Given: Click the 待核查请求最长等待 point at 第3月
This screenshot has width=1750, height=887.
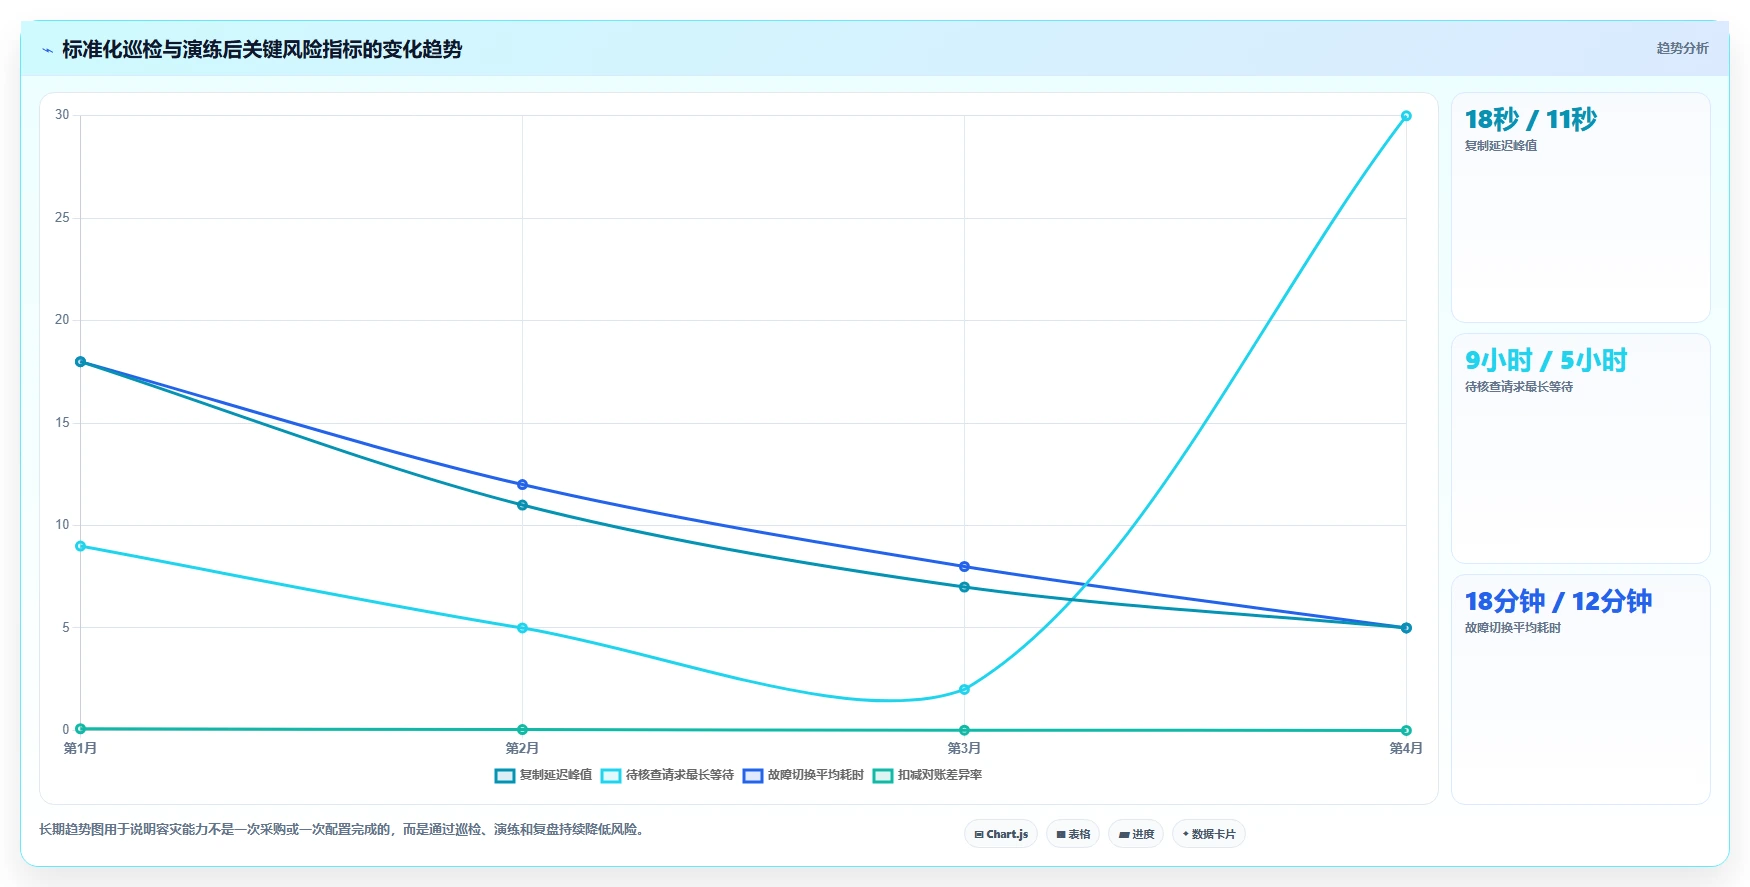Looking at the screenshot, I should (964, 690).
